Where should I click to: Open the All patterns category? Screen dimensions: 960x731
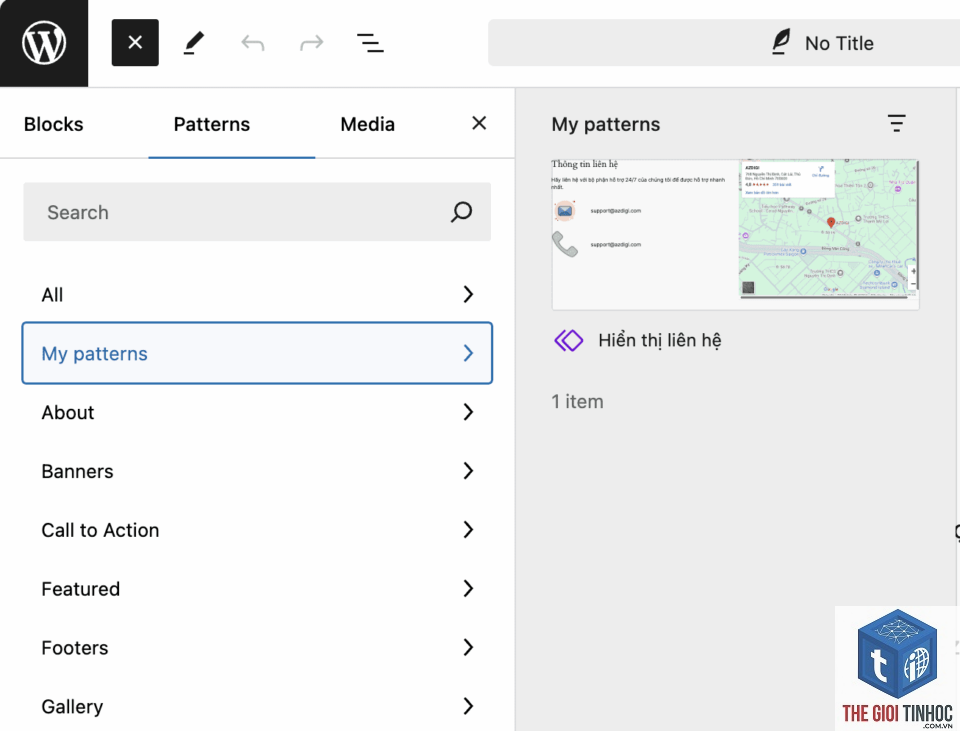257,294
